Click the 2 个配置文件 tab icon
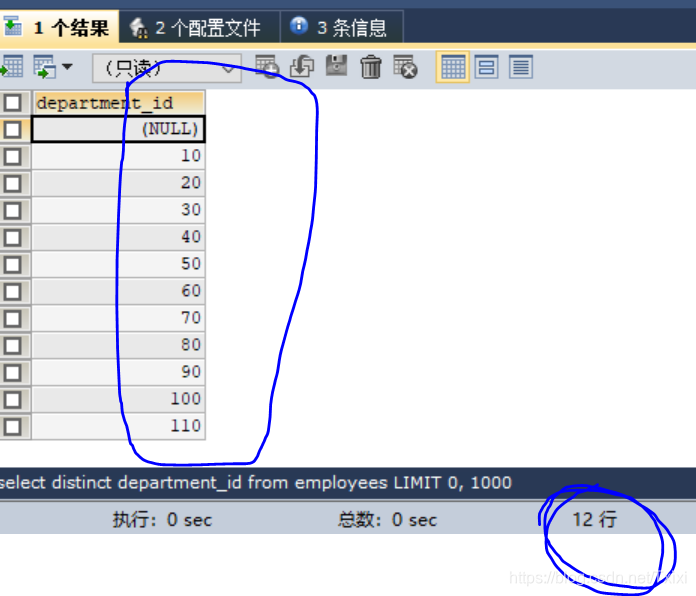This screenshot has height=596, width=696. [x=138, y=28]
